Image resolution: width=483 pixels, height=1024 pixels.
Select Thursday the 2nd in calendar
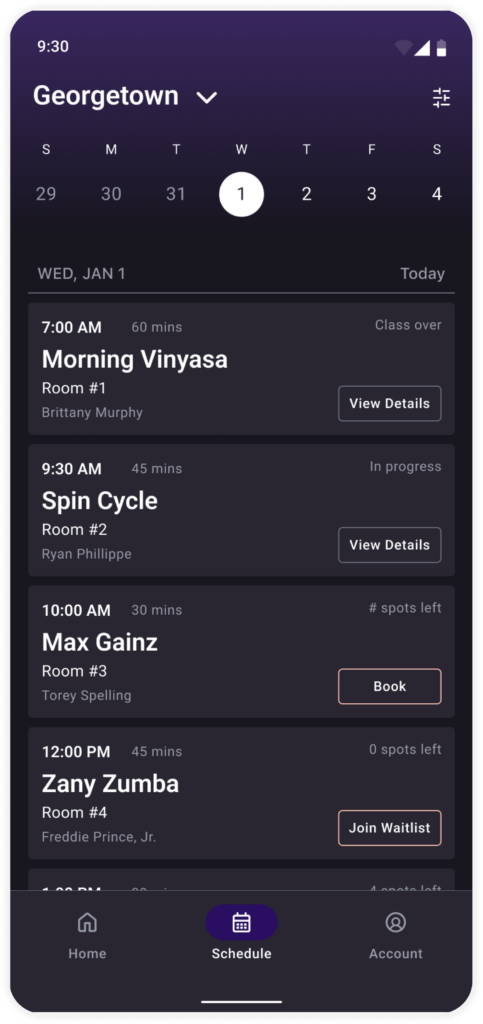306,194
